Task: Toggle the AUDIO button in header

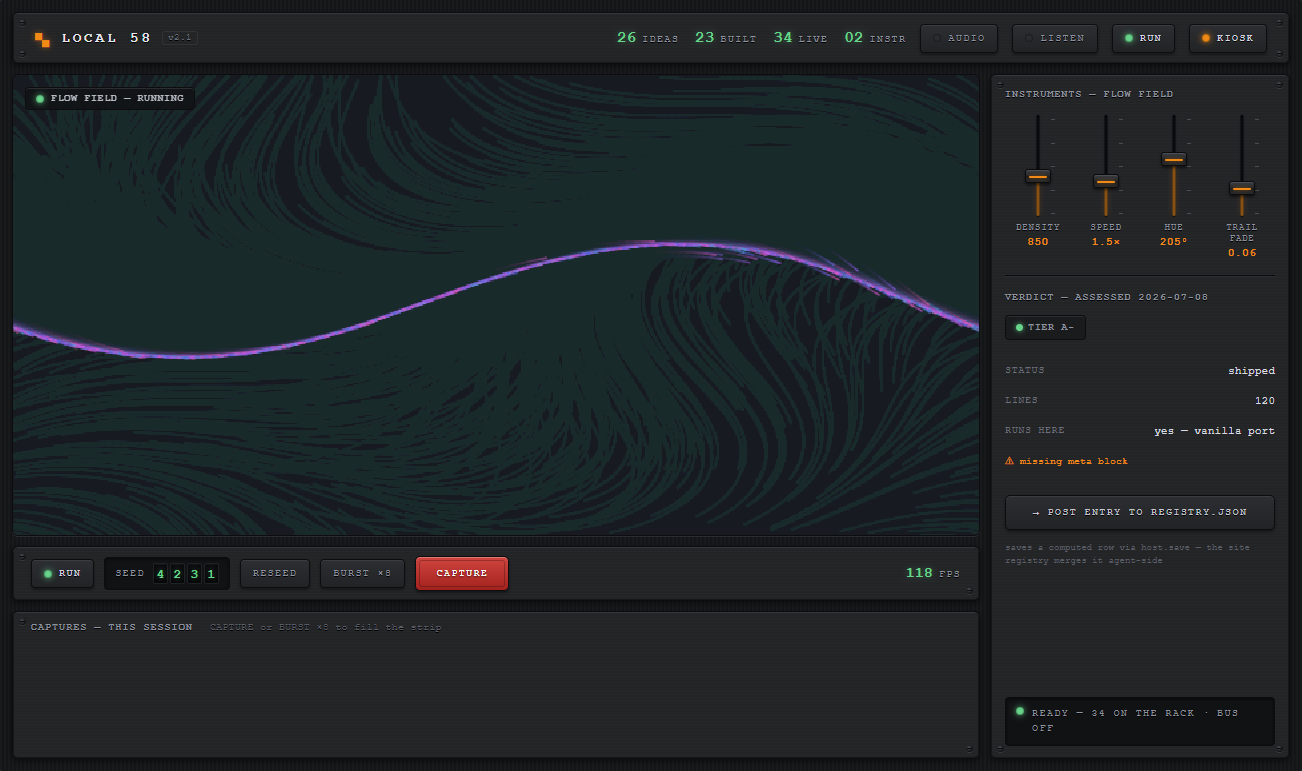Action: pos(959,38)
